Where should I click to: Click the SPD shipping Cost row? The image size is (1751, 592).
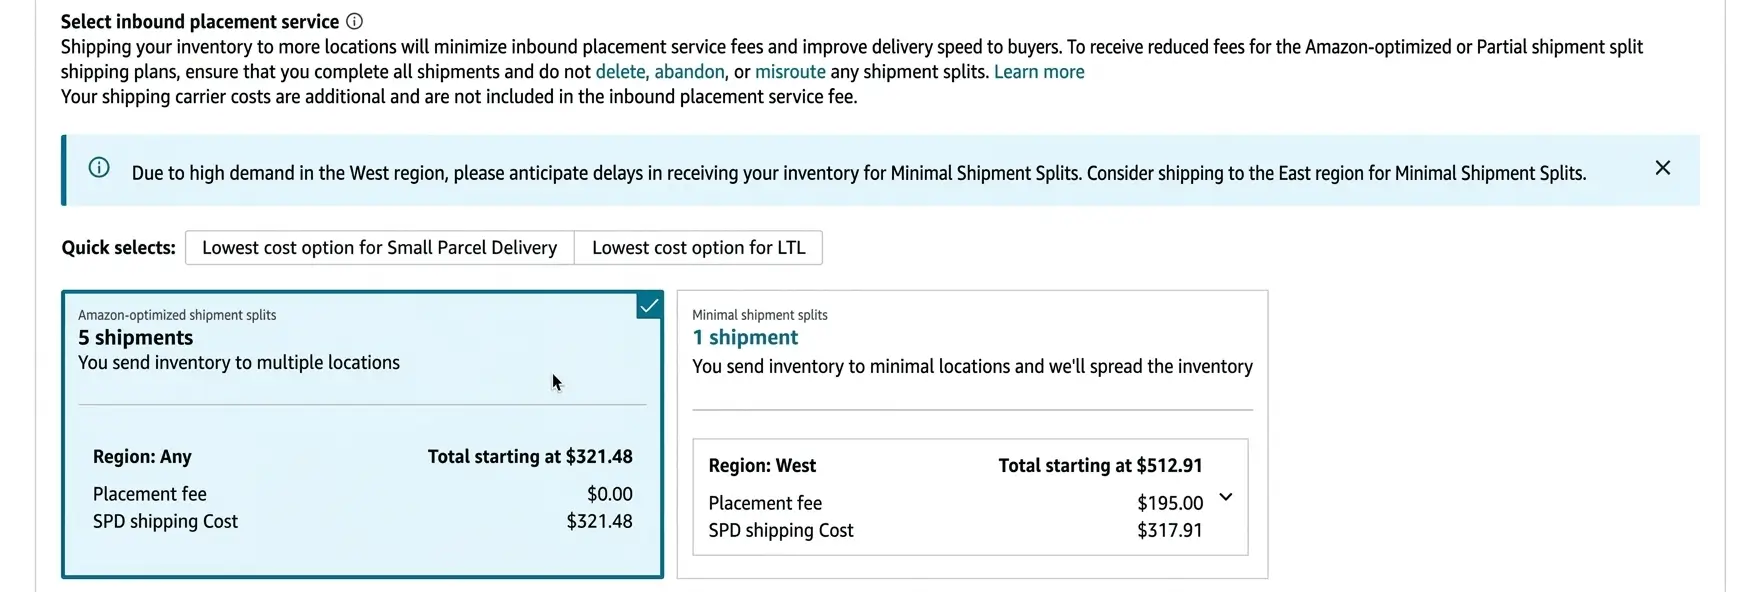coord(781,530)
